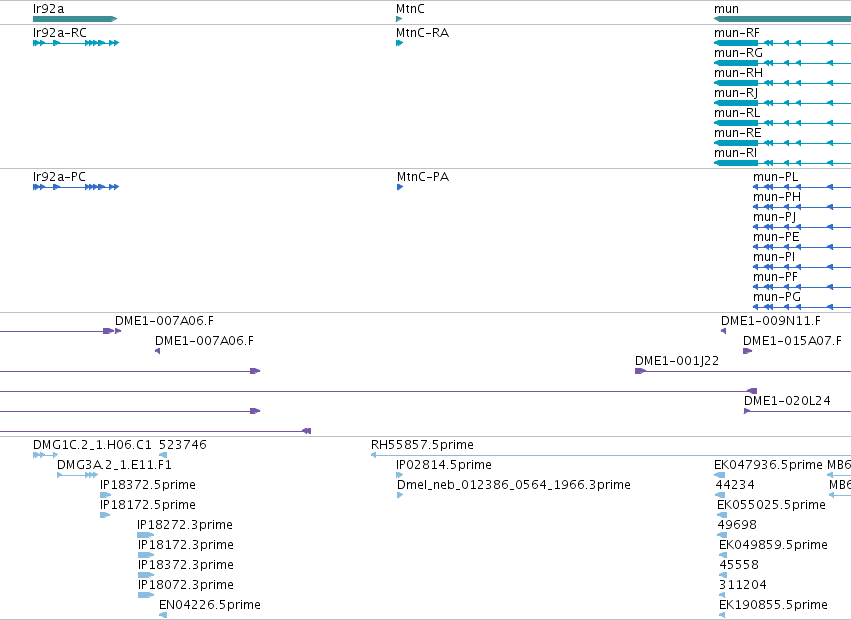The width and height of the screenshot is (851, 620).
Task: Select feature 49698
Action: click(x=722, y=535)
